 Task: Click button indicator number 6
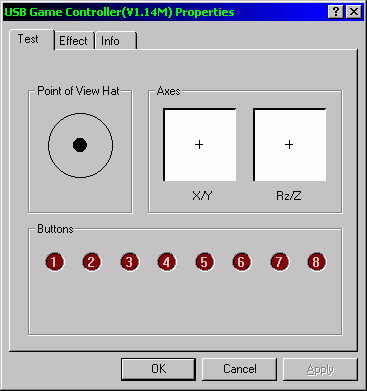[x=241, y=262]
